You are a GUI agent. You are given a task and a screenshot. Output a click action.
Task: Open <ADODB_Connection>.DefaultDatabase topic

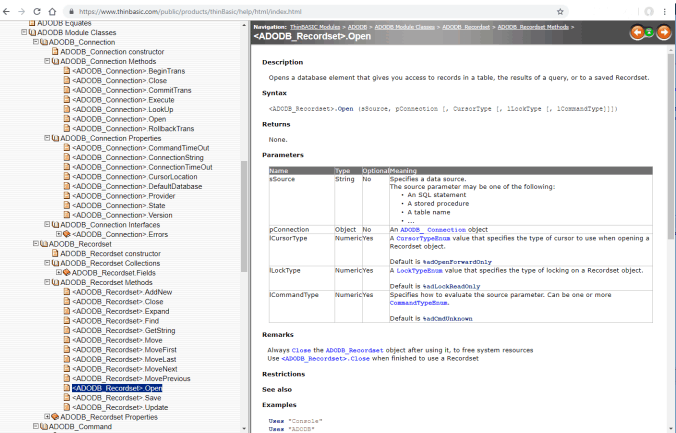[137, 186]
